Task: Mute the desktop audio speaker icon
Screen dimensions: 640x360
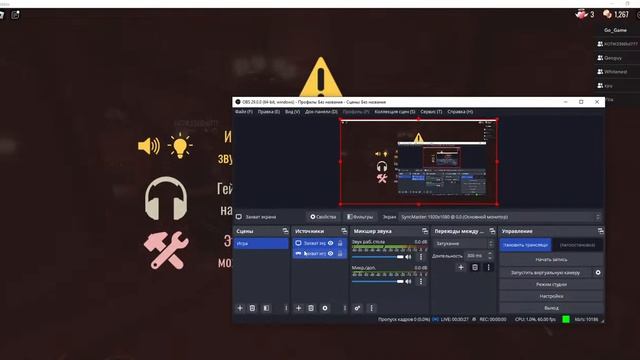Action: pyautogui.click(x=408, y=257)
